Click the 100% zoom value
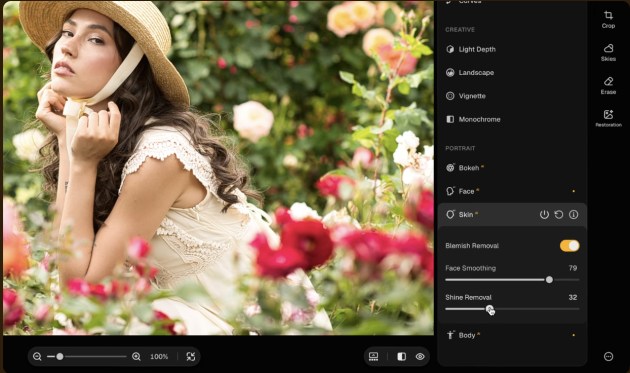630x373 pixels. pos(159,357)
